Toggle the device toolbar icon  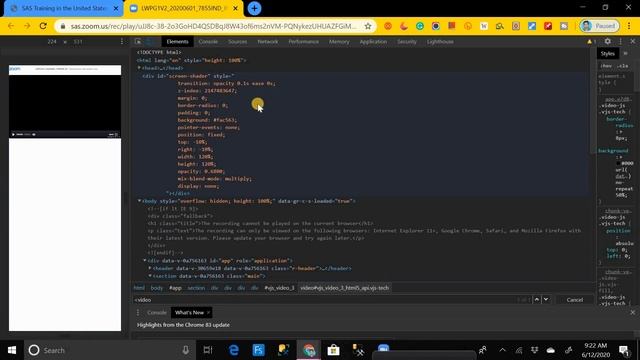(x=150, y=41)
